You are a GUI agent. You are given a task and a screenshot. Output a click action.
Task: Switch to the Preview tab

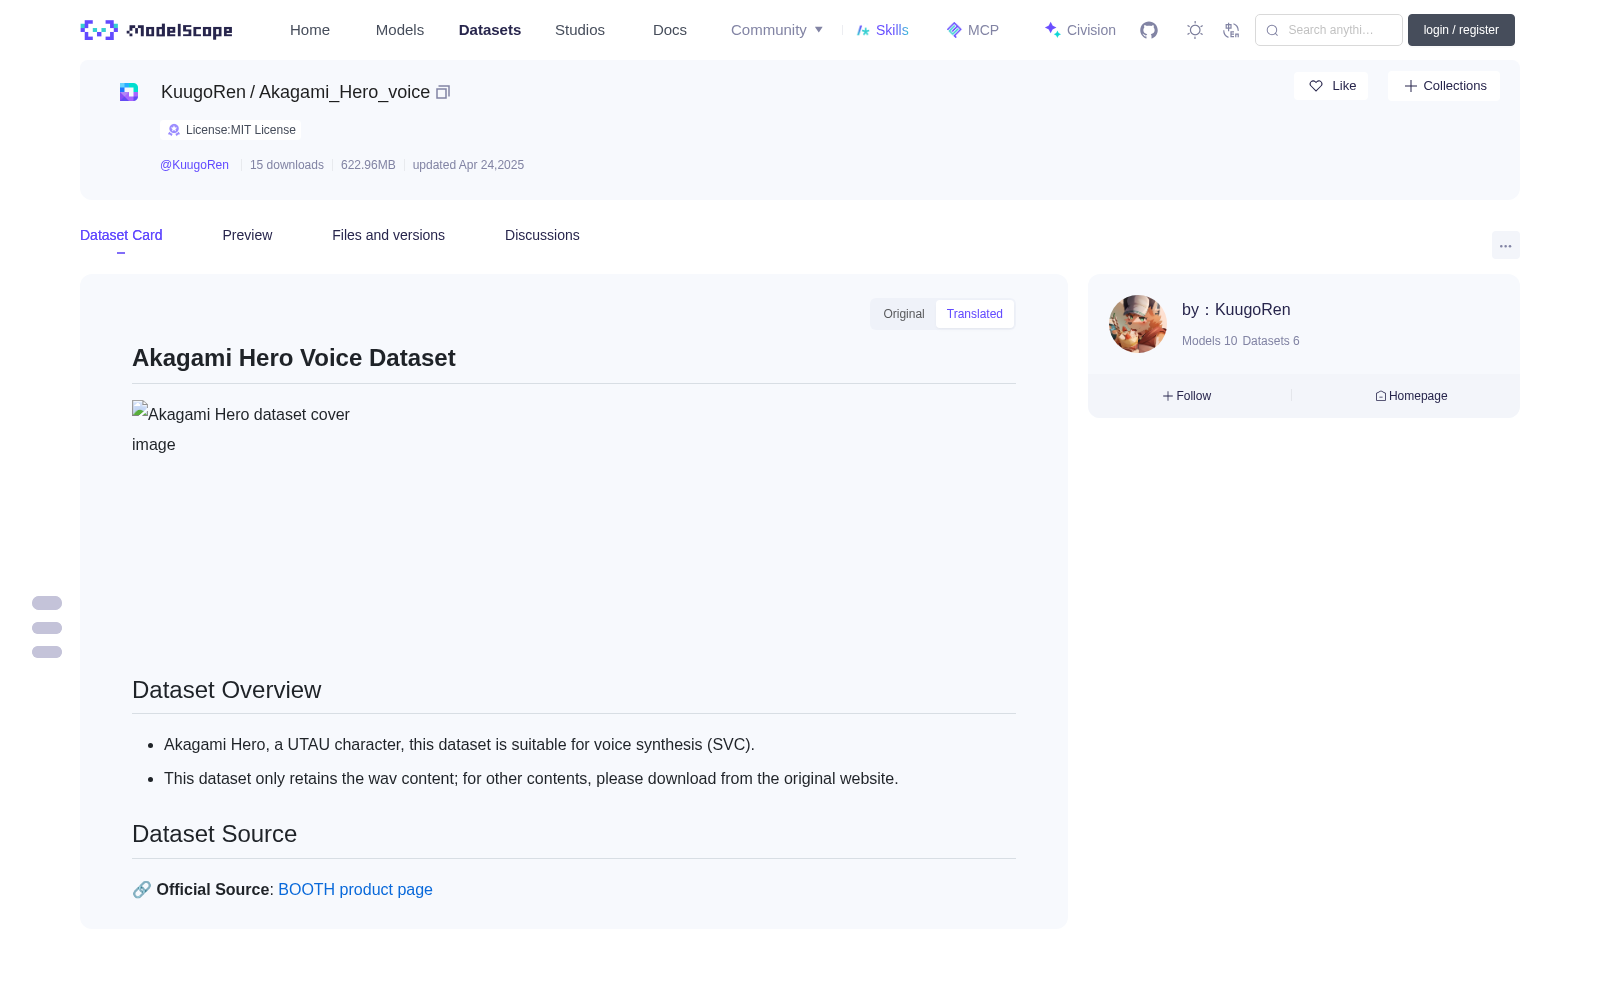(247, 235)
